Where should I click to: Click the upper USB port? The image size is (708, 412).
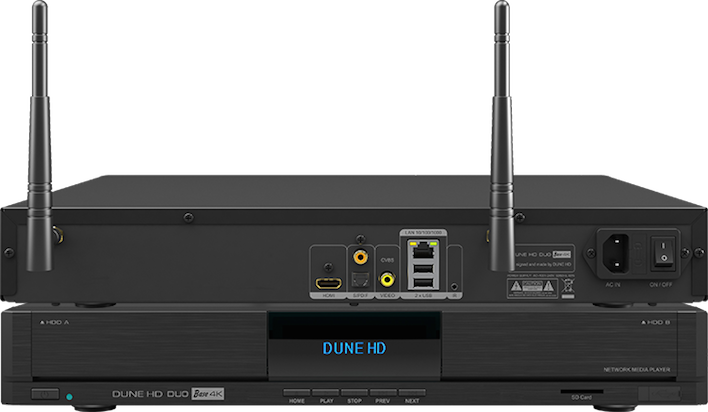[423, 268]
